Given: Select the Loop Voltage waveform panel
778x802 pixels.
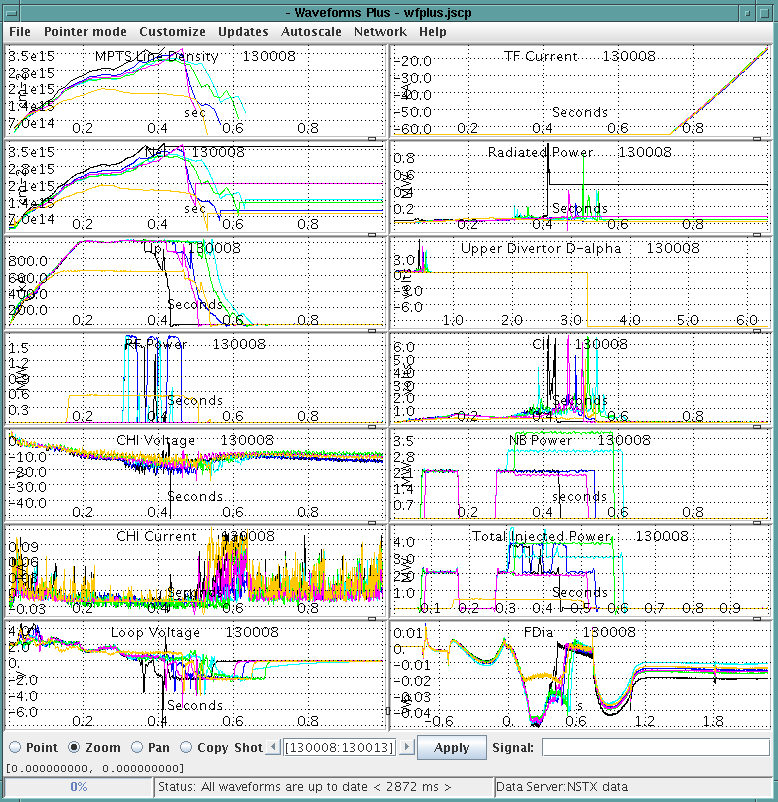Looking at the screenshot, I should (x=195, y=675).
